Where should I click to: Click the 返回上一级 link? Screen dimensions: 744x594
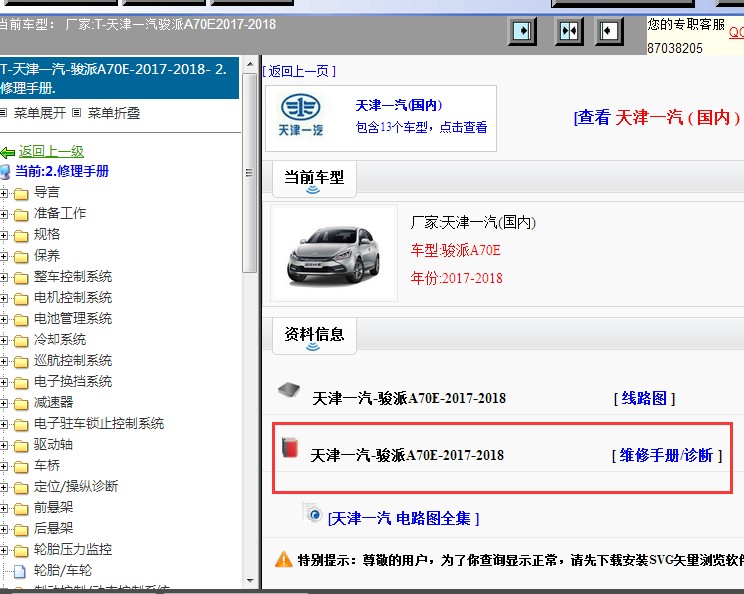point(51,151)
